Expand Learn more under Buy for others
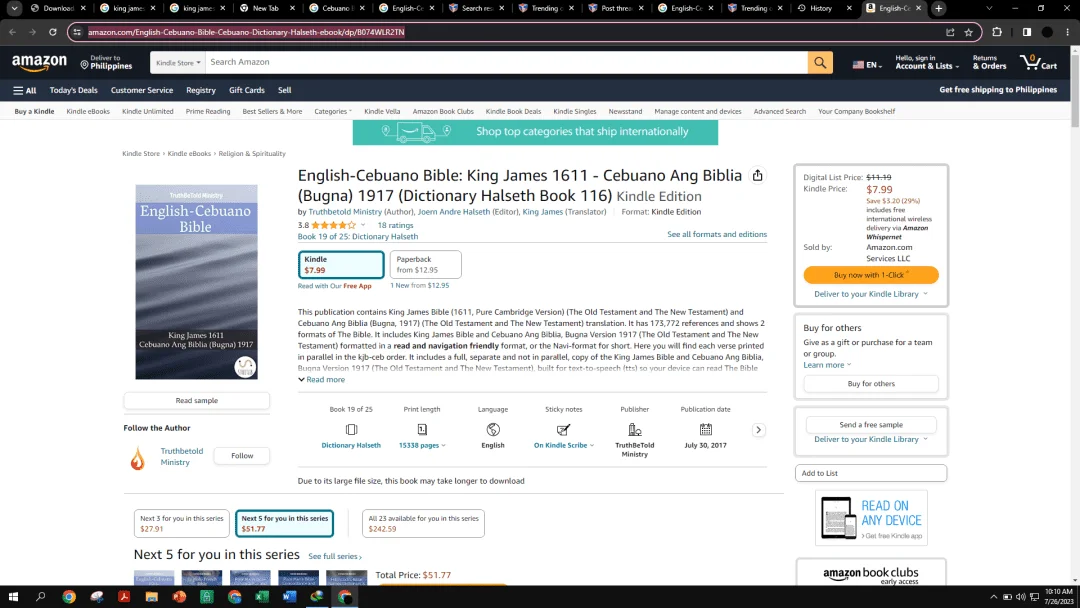The height and width of the screenshot is (608, 1080). 827,365
